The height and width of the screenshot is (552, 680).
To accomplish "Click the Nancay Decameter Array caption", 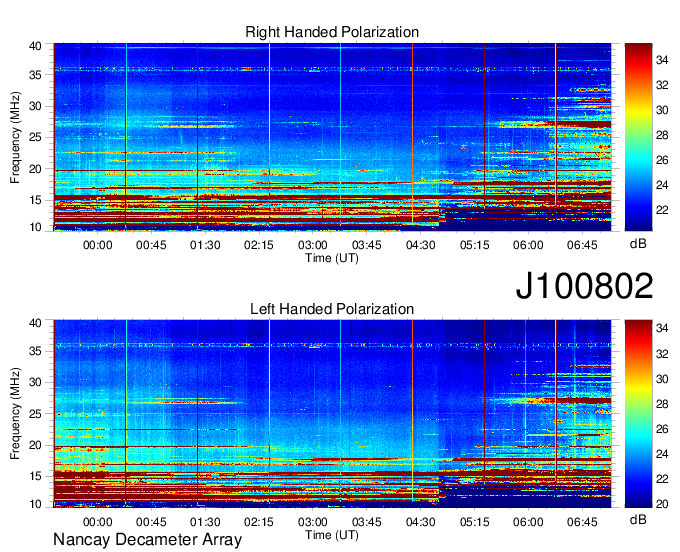I will pos(147,540).
